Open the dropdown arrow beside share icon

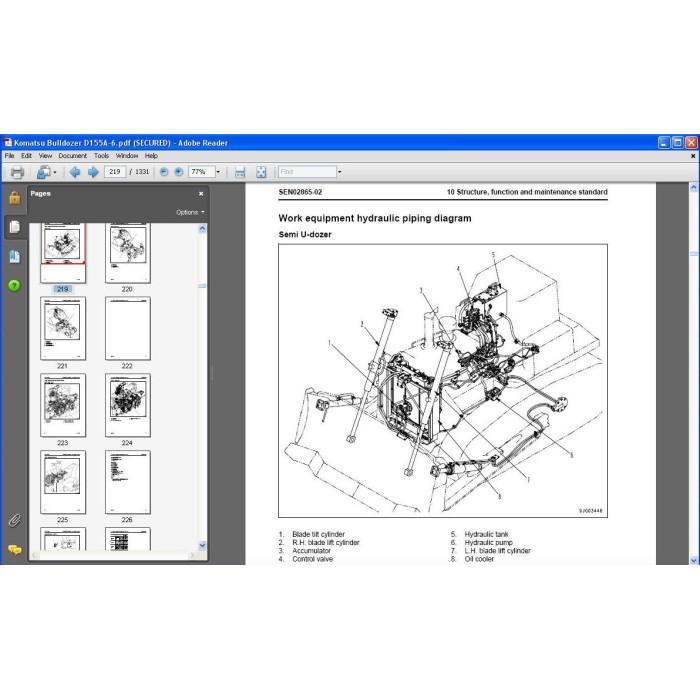[x=55, y=172]
